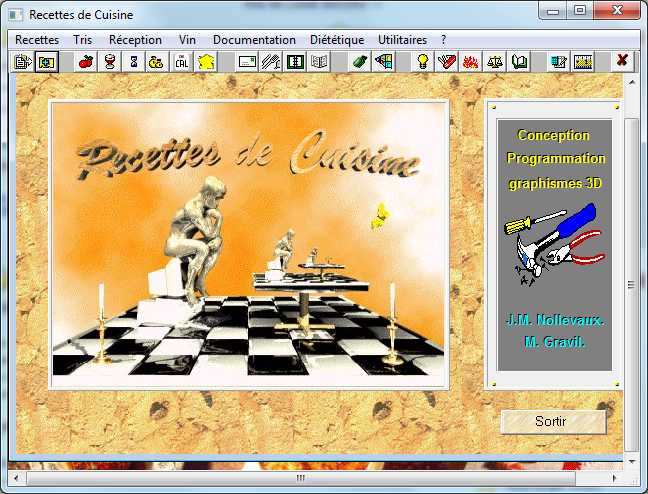Viewport: 648px width, 494px height.
Task: Open the Réception menu
Action: [x=135, y=40]
